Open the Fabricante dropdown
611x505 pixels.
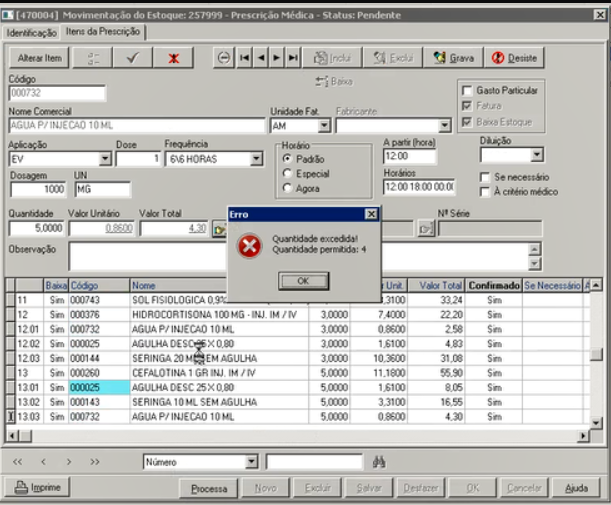[444, 126]
